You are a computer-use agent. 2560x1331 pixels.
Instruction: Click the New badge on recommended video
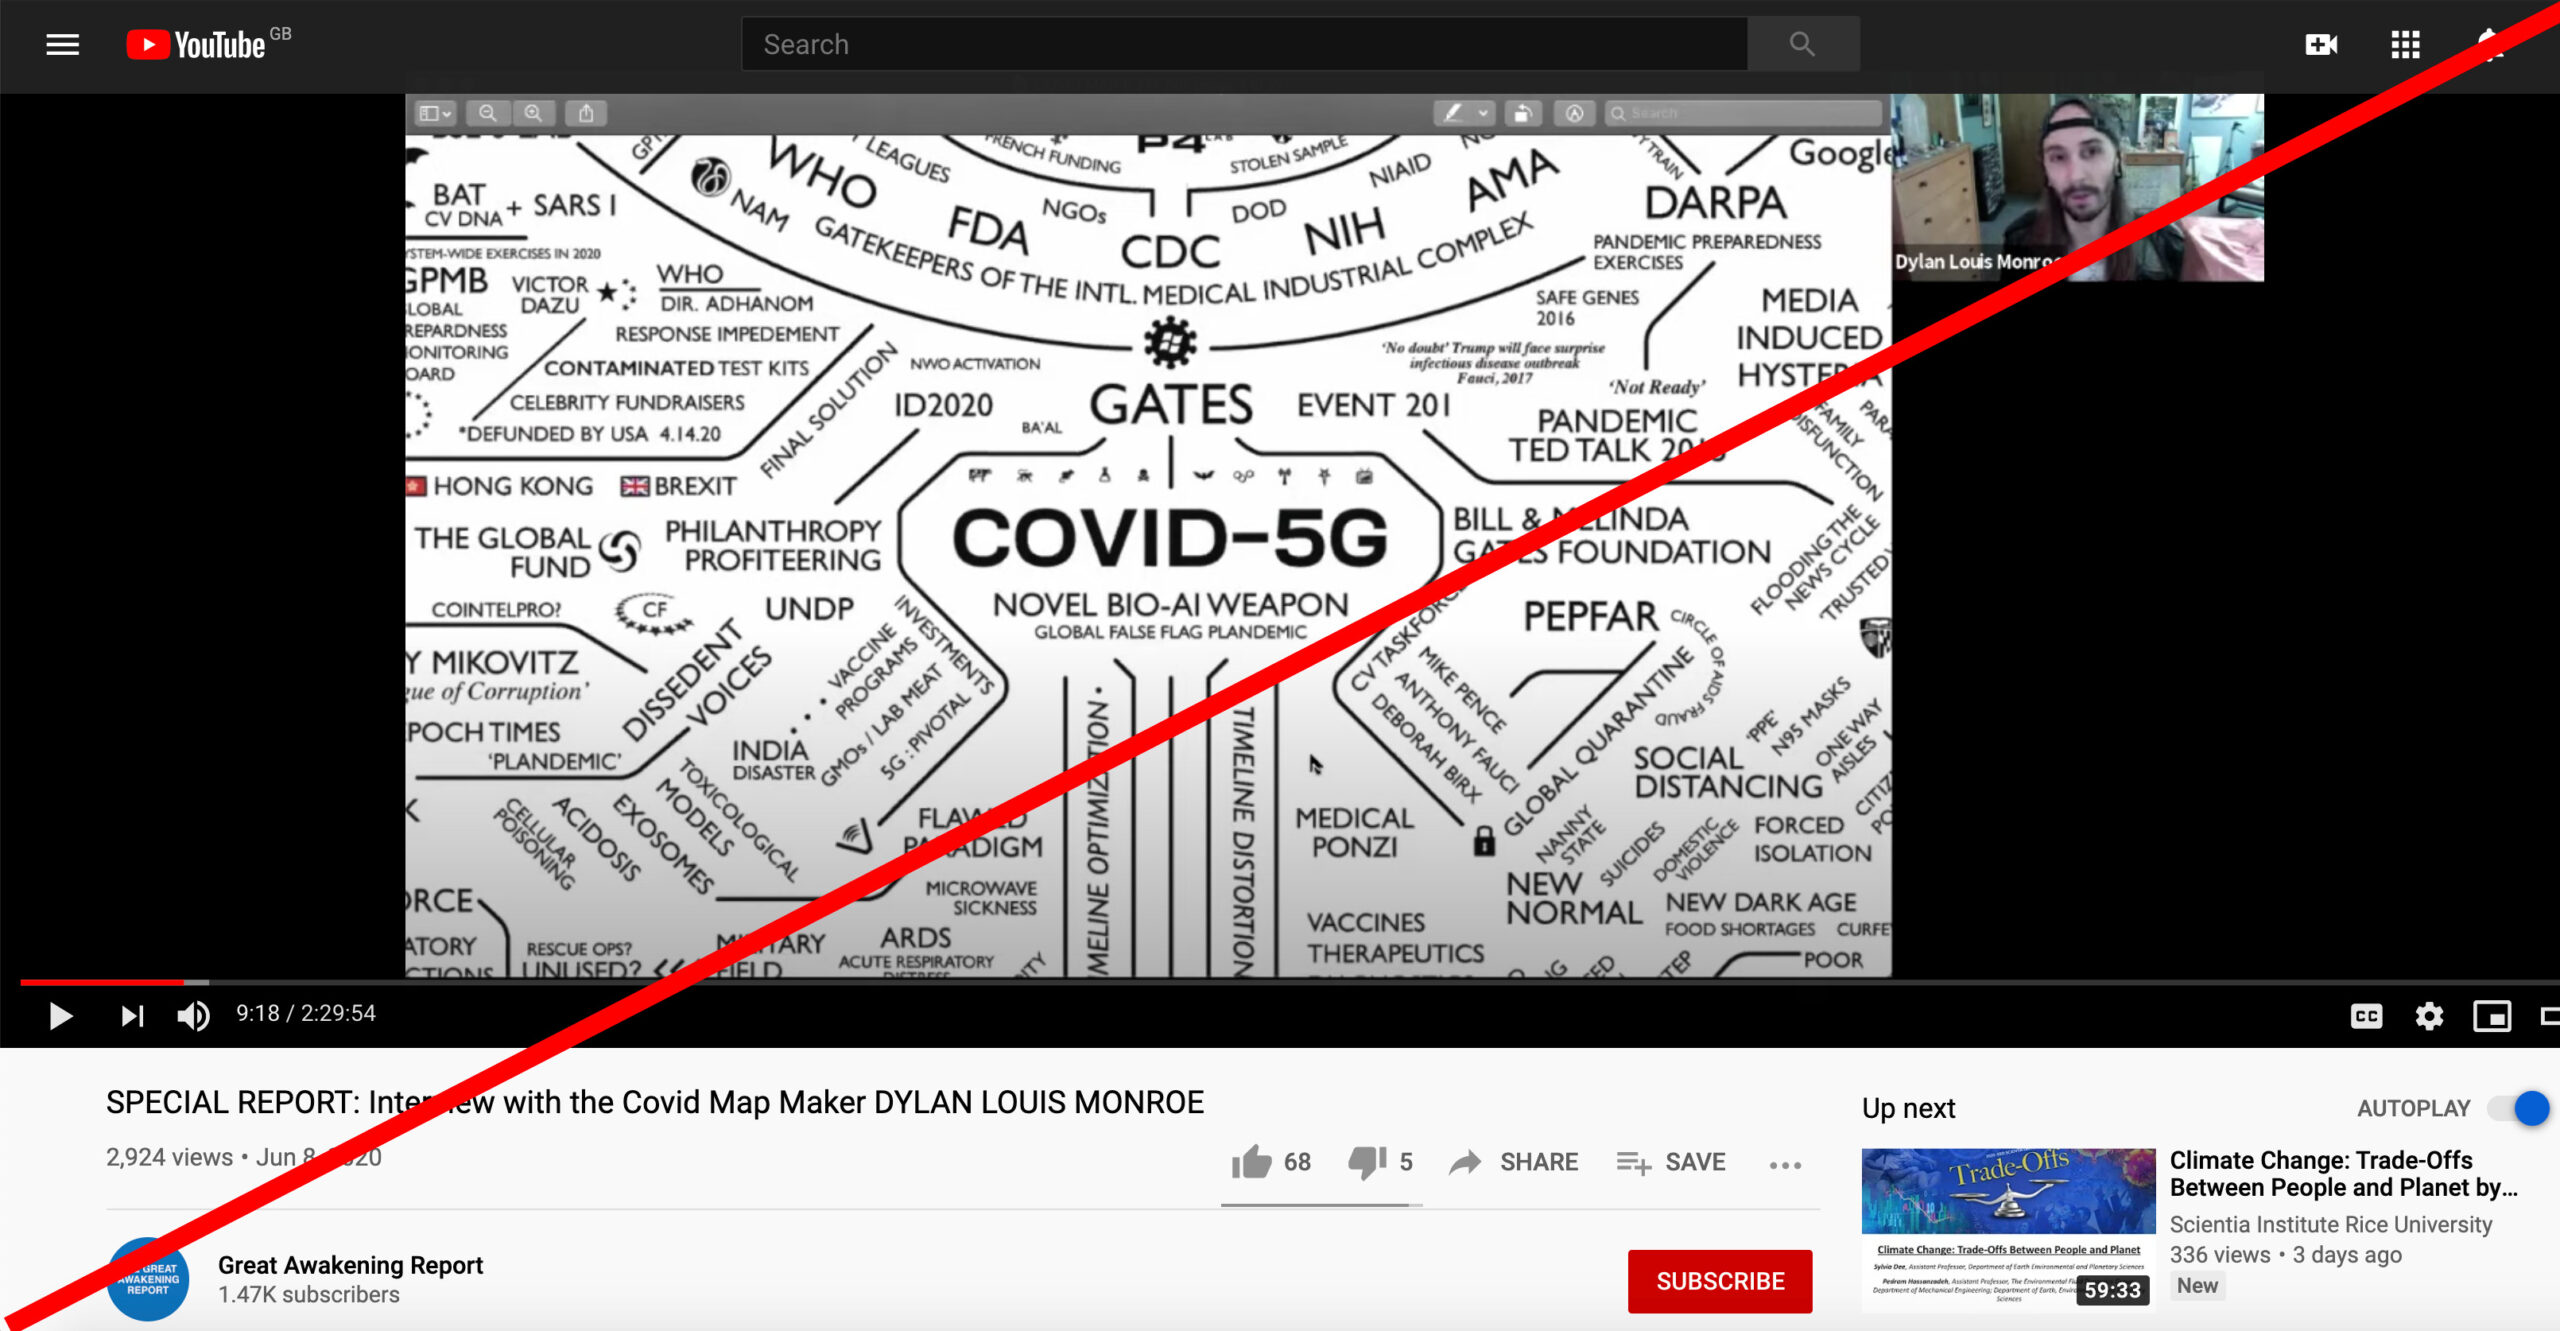click(x=2197, y=1286)
